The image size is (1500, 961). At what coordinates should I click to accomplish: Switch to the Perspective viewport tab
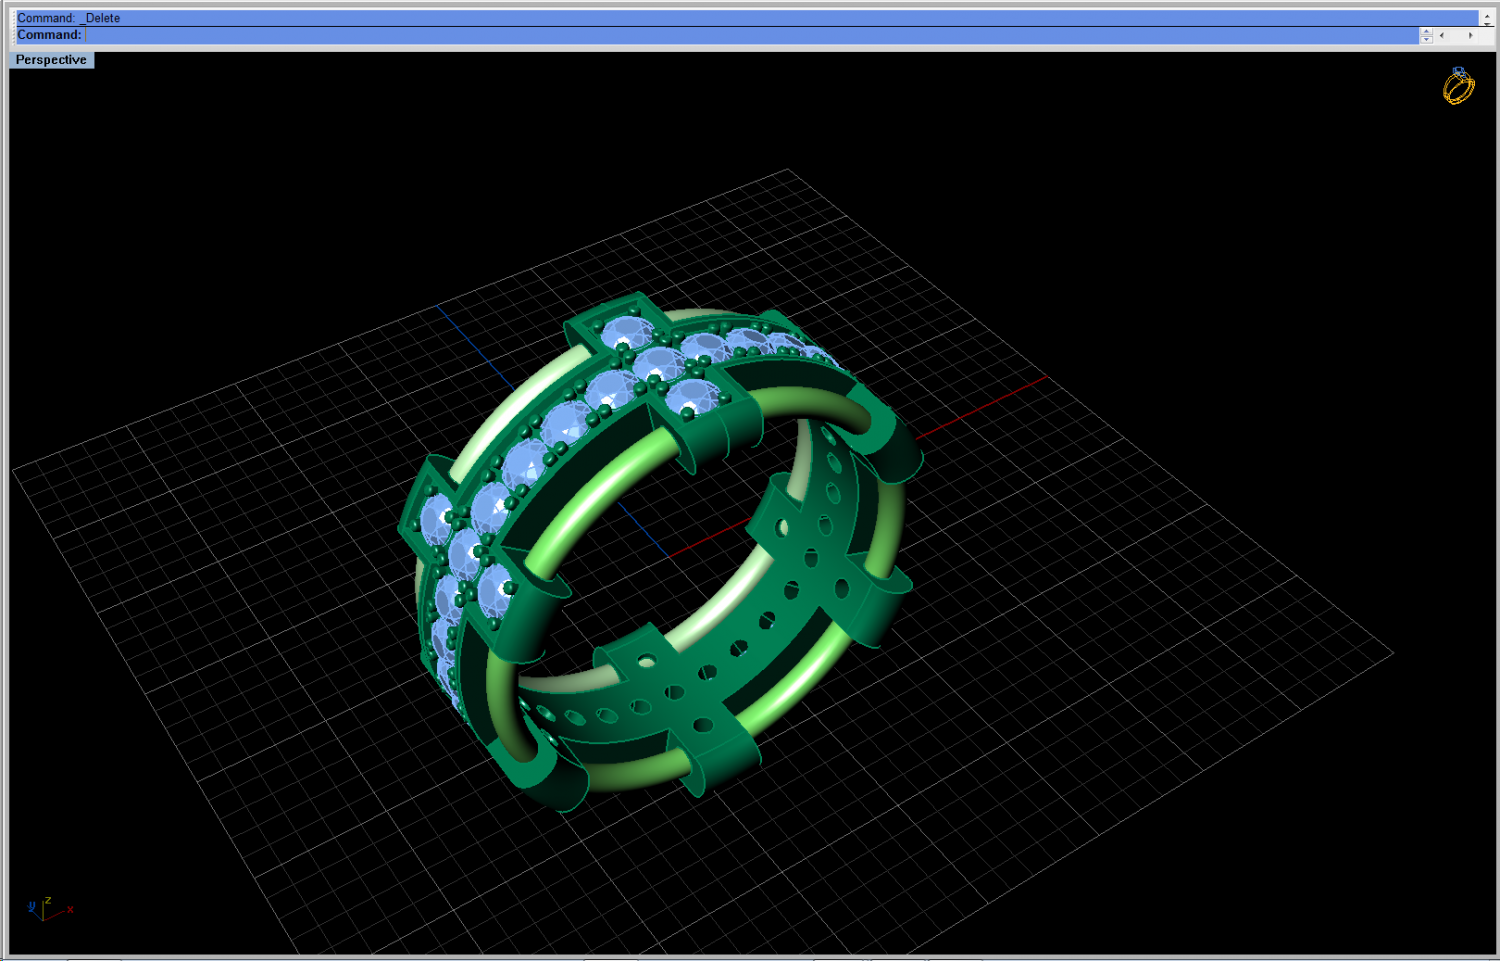(x=50, y=60)
